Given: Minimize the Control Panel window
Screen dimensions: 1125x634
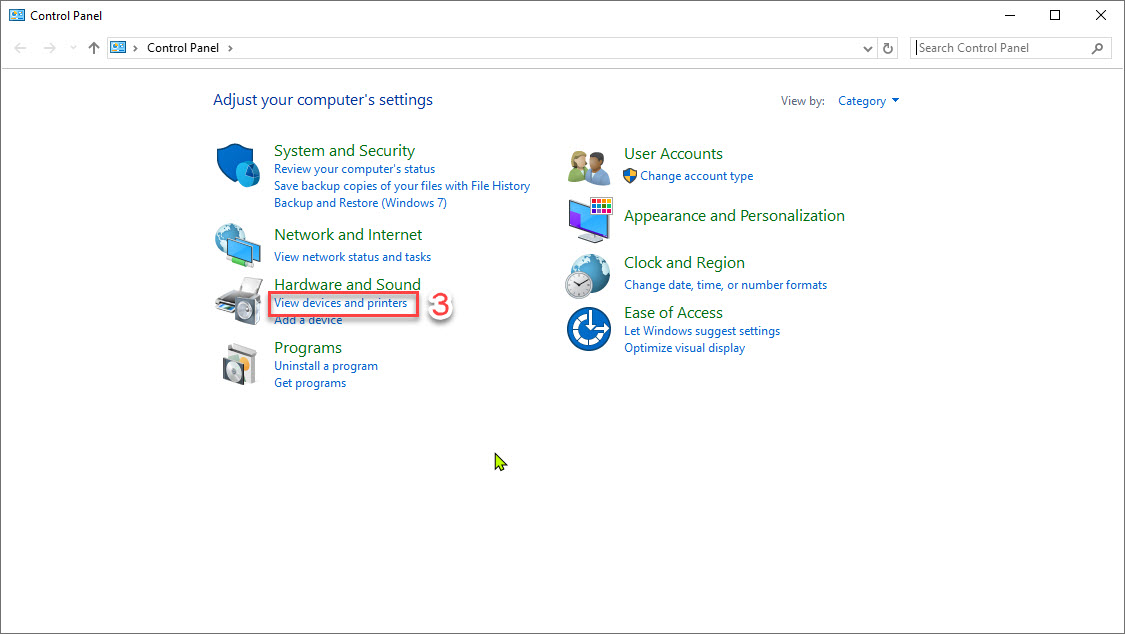Looking at the screenshot, I should coord(1010,15).
